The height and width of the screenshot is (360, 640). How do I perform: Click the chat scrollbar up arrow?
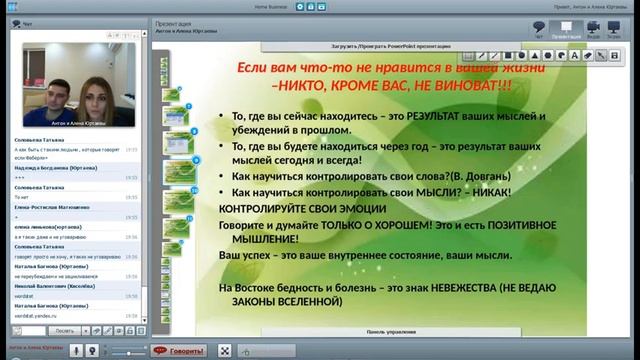144,33
